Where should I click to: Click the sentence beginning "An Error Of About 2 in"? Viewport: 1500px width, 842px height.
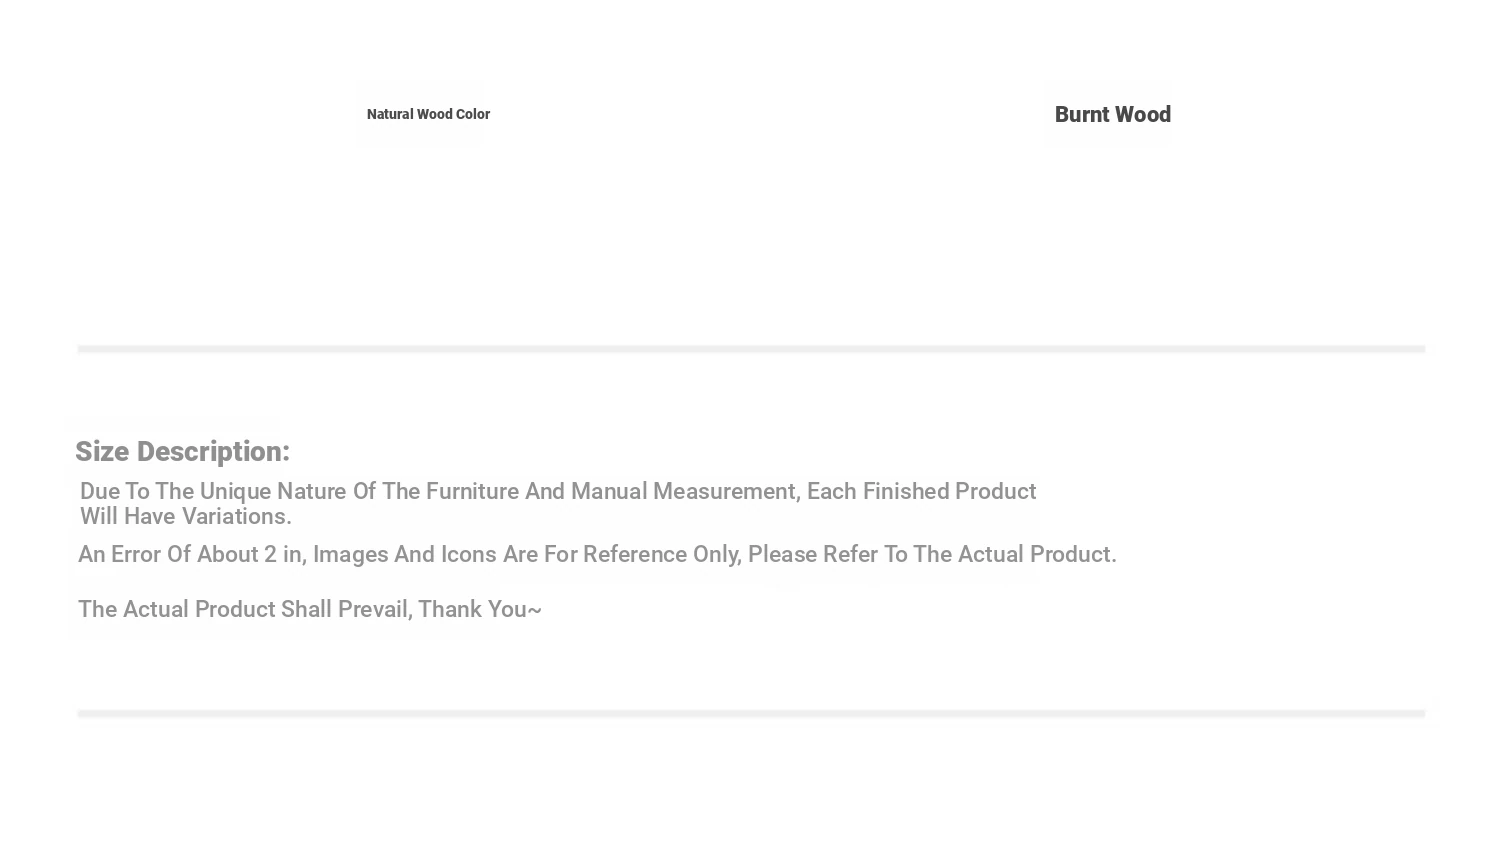pyautogui.click(x=597, y=555)
